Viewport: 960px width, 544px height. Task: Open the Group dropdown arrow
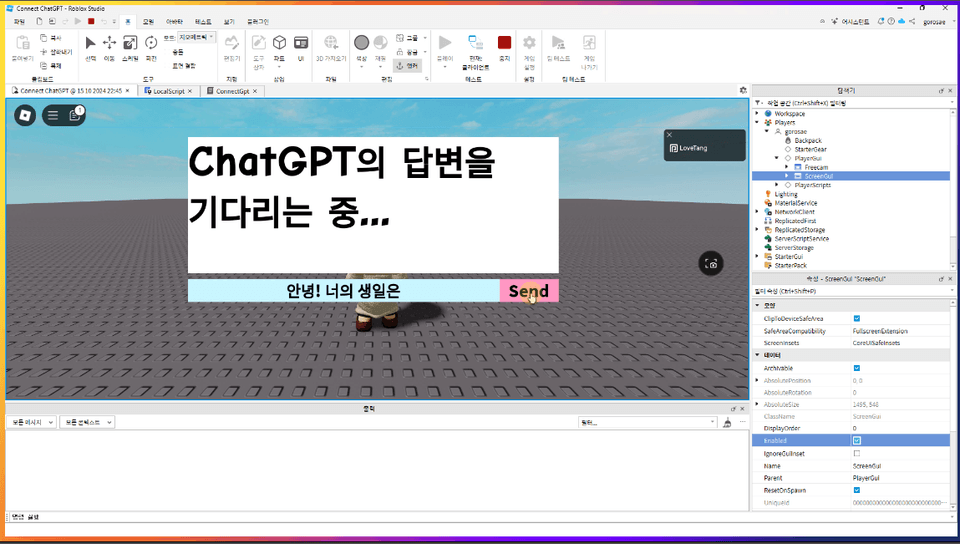(x=425, y=38)
